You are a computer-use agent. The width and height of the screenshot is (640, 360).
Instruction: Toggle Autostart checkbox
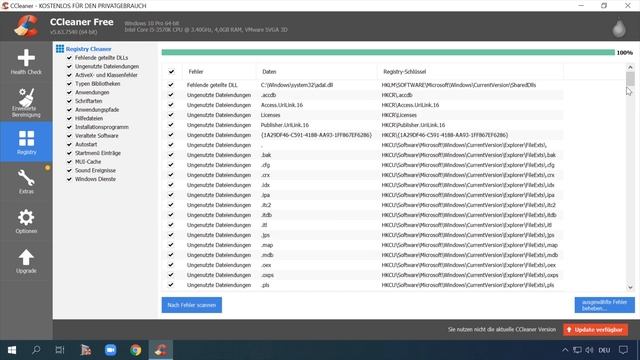pyautogui.click(x=69, y=144)
